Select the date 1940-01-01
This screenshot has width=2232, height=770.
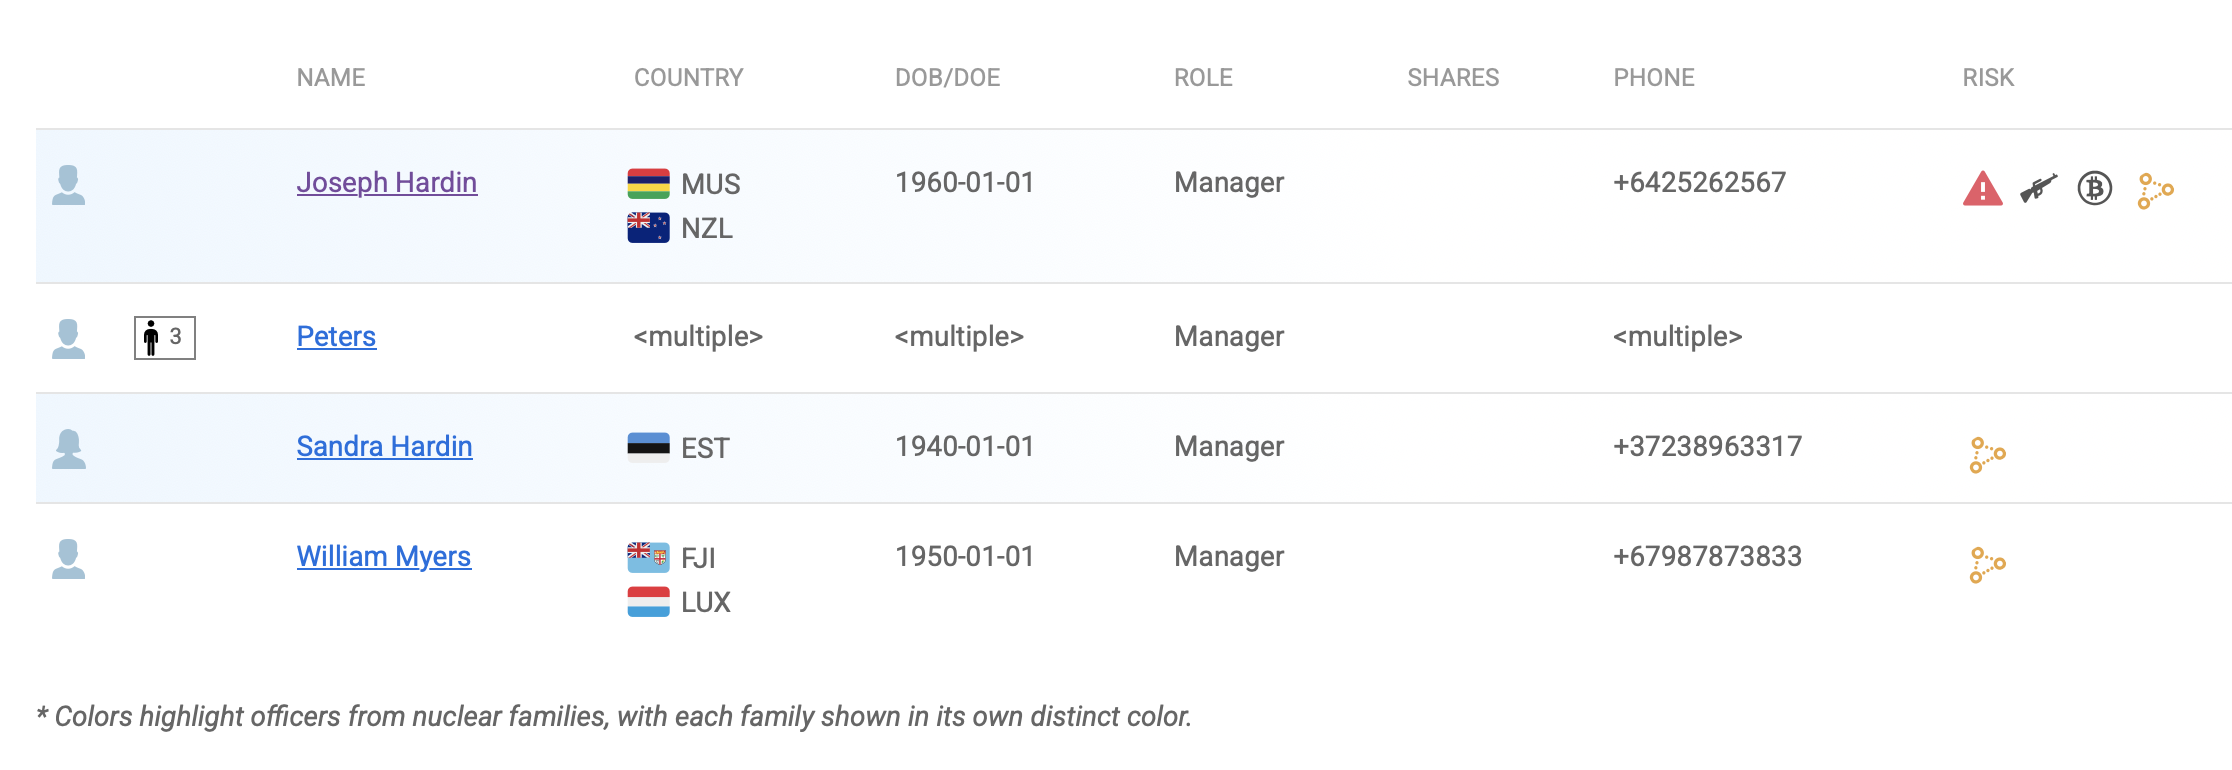pos(964,446)
